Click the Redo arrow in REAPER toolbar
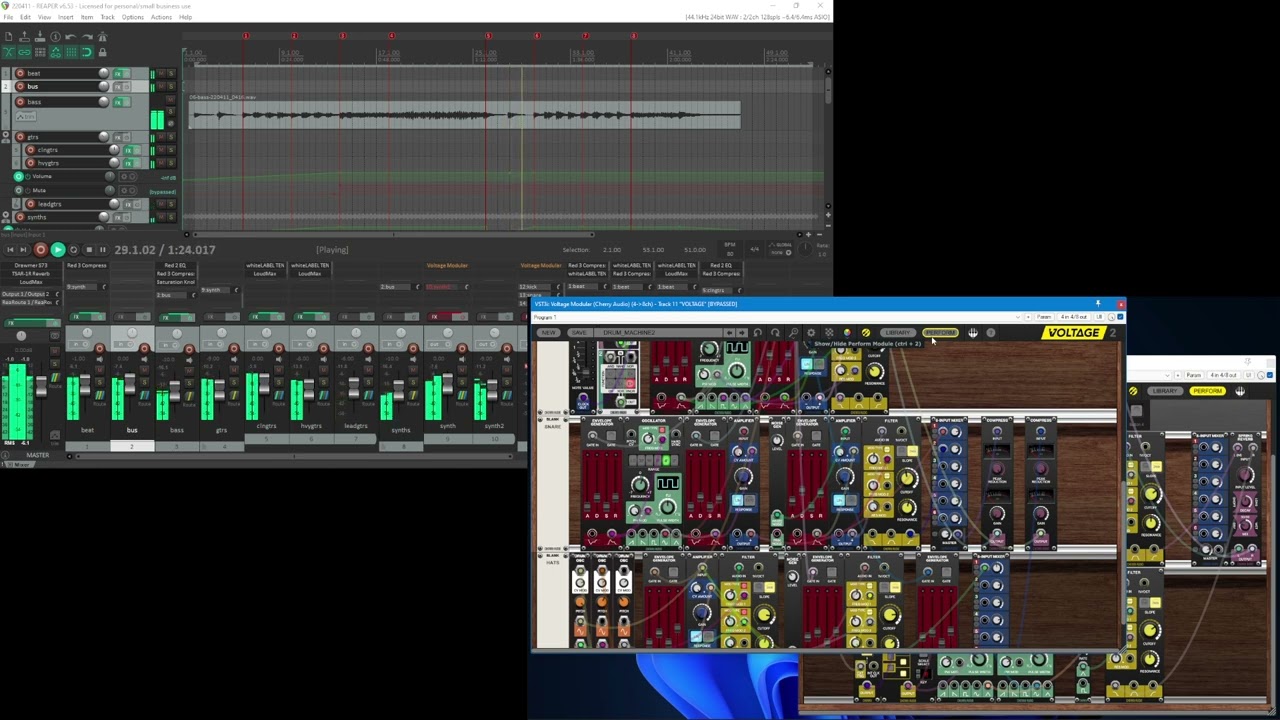The width and height of the screenshot is (1280, 720). [87, 37]
